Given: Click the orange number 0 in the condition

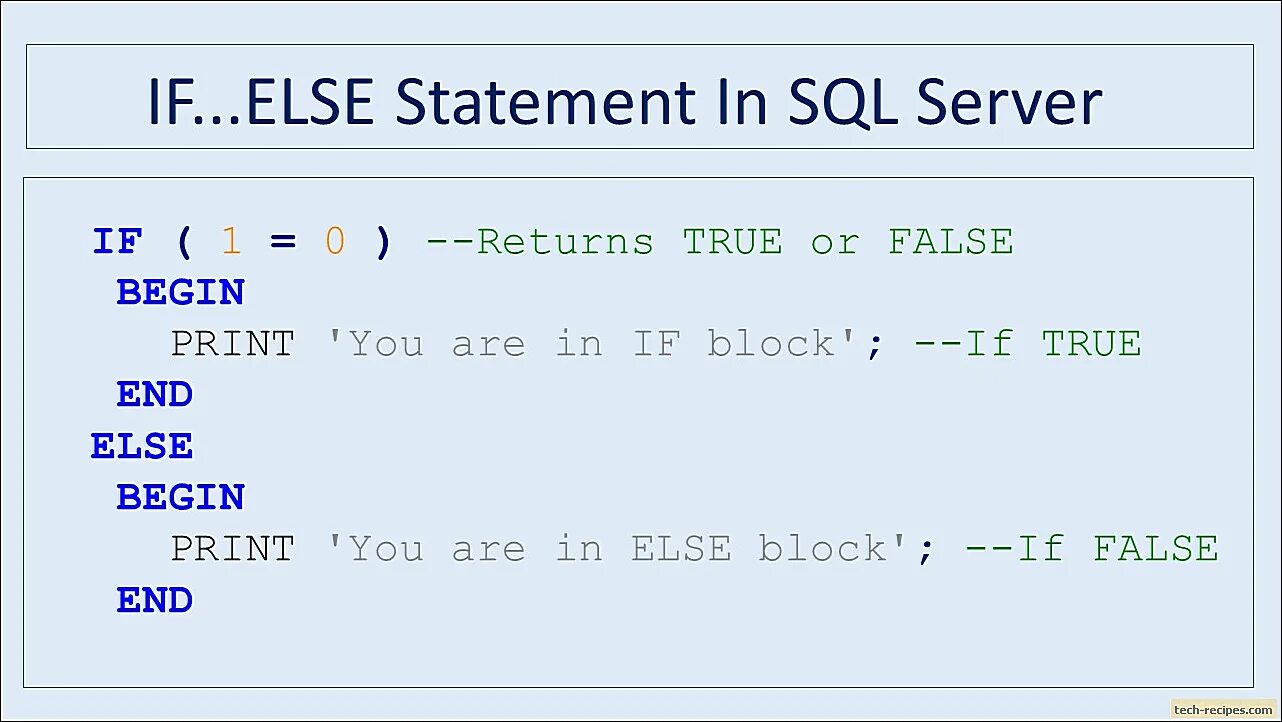Looking at the screenshot, I should pyautogui.click(x=335, y=242).
